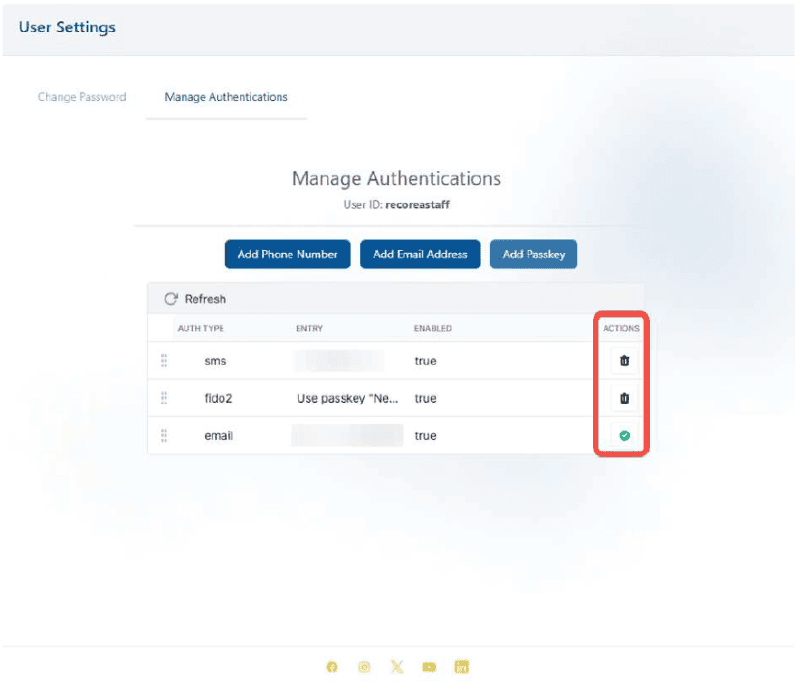Viewport: 800px width, 691px height.
Task: Delete the sms authentication entry
Action: (x=624, y=361)
